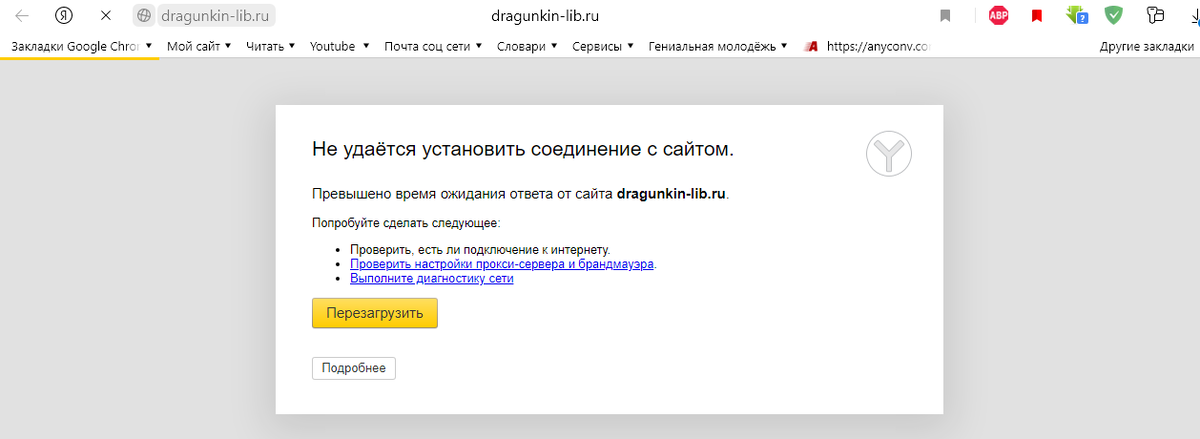Expand Закладки Google Chrome bookmarks folder

pos(82,46)
